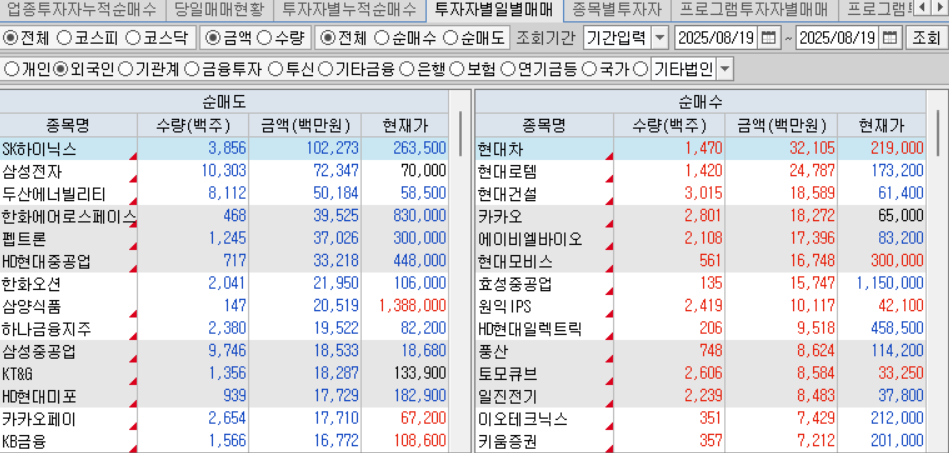Open the 기타법인 investor dropdown
949x453 pixels.
[724, 69]
